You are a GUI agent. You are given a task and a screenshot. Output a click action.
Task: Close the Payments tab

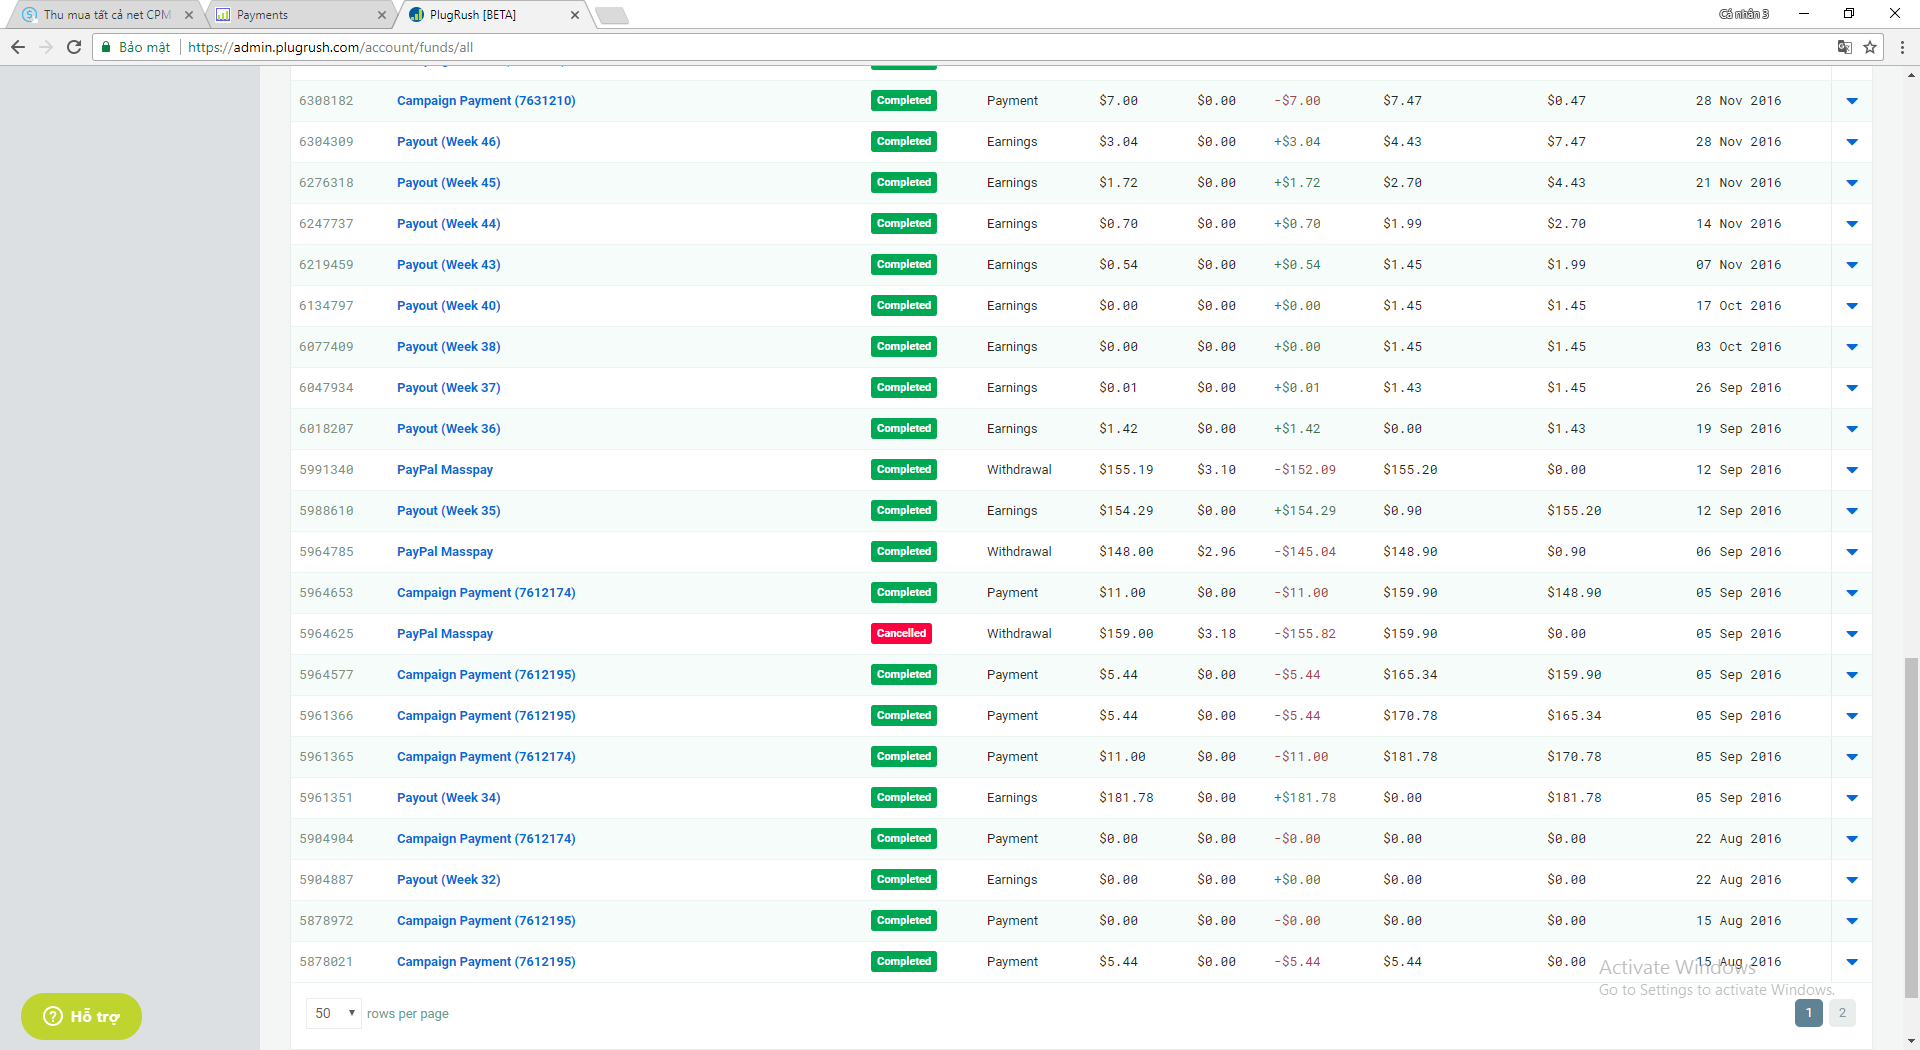tap(382, 15)
